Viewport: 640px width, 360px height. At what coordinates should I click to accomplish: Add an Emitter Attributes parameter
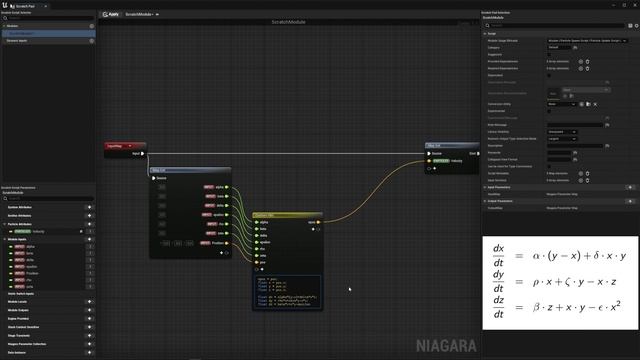pyautogui.click(x=89, y=216)
